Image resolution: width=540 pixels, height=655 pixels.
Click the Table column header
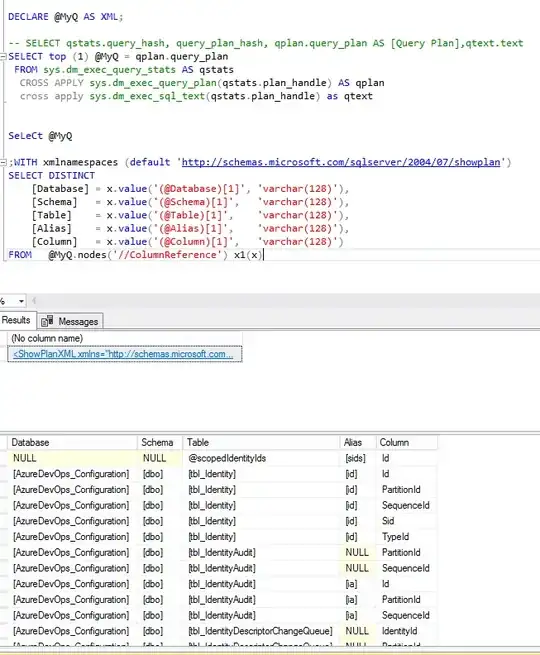(261, 442)
